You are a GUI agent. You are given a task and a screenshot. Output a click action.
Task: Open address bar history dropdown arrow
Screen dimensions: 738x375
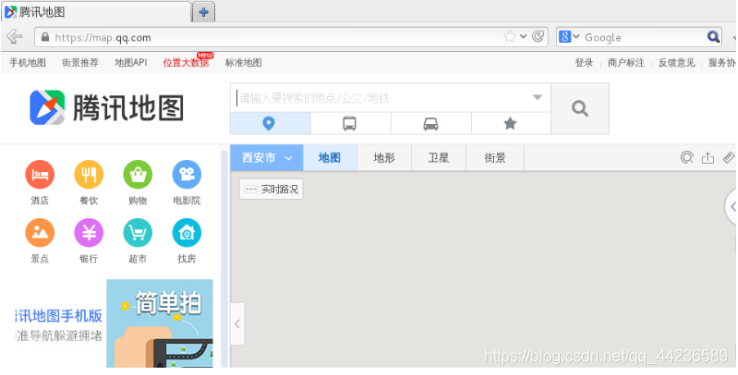(523, 37)
